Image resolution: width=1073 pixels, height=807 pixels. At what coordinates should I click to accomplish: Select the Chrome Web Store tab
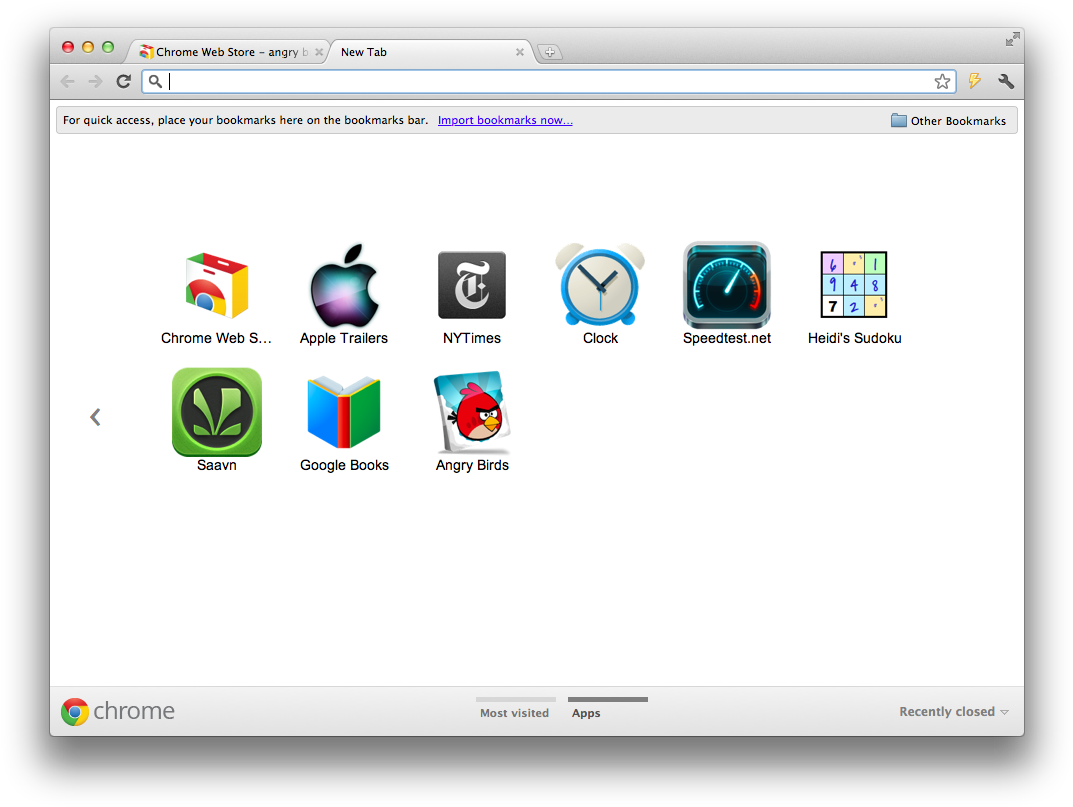(x=225, y=51)
